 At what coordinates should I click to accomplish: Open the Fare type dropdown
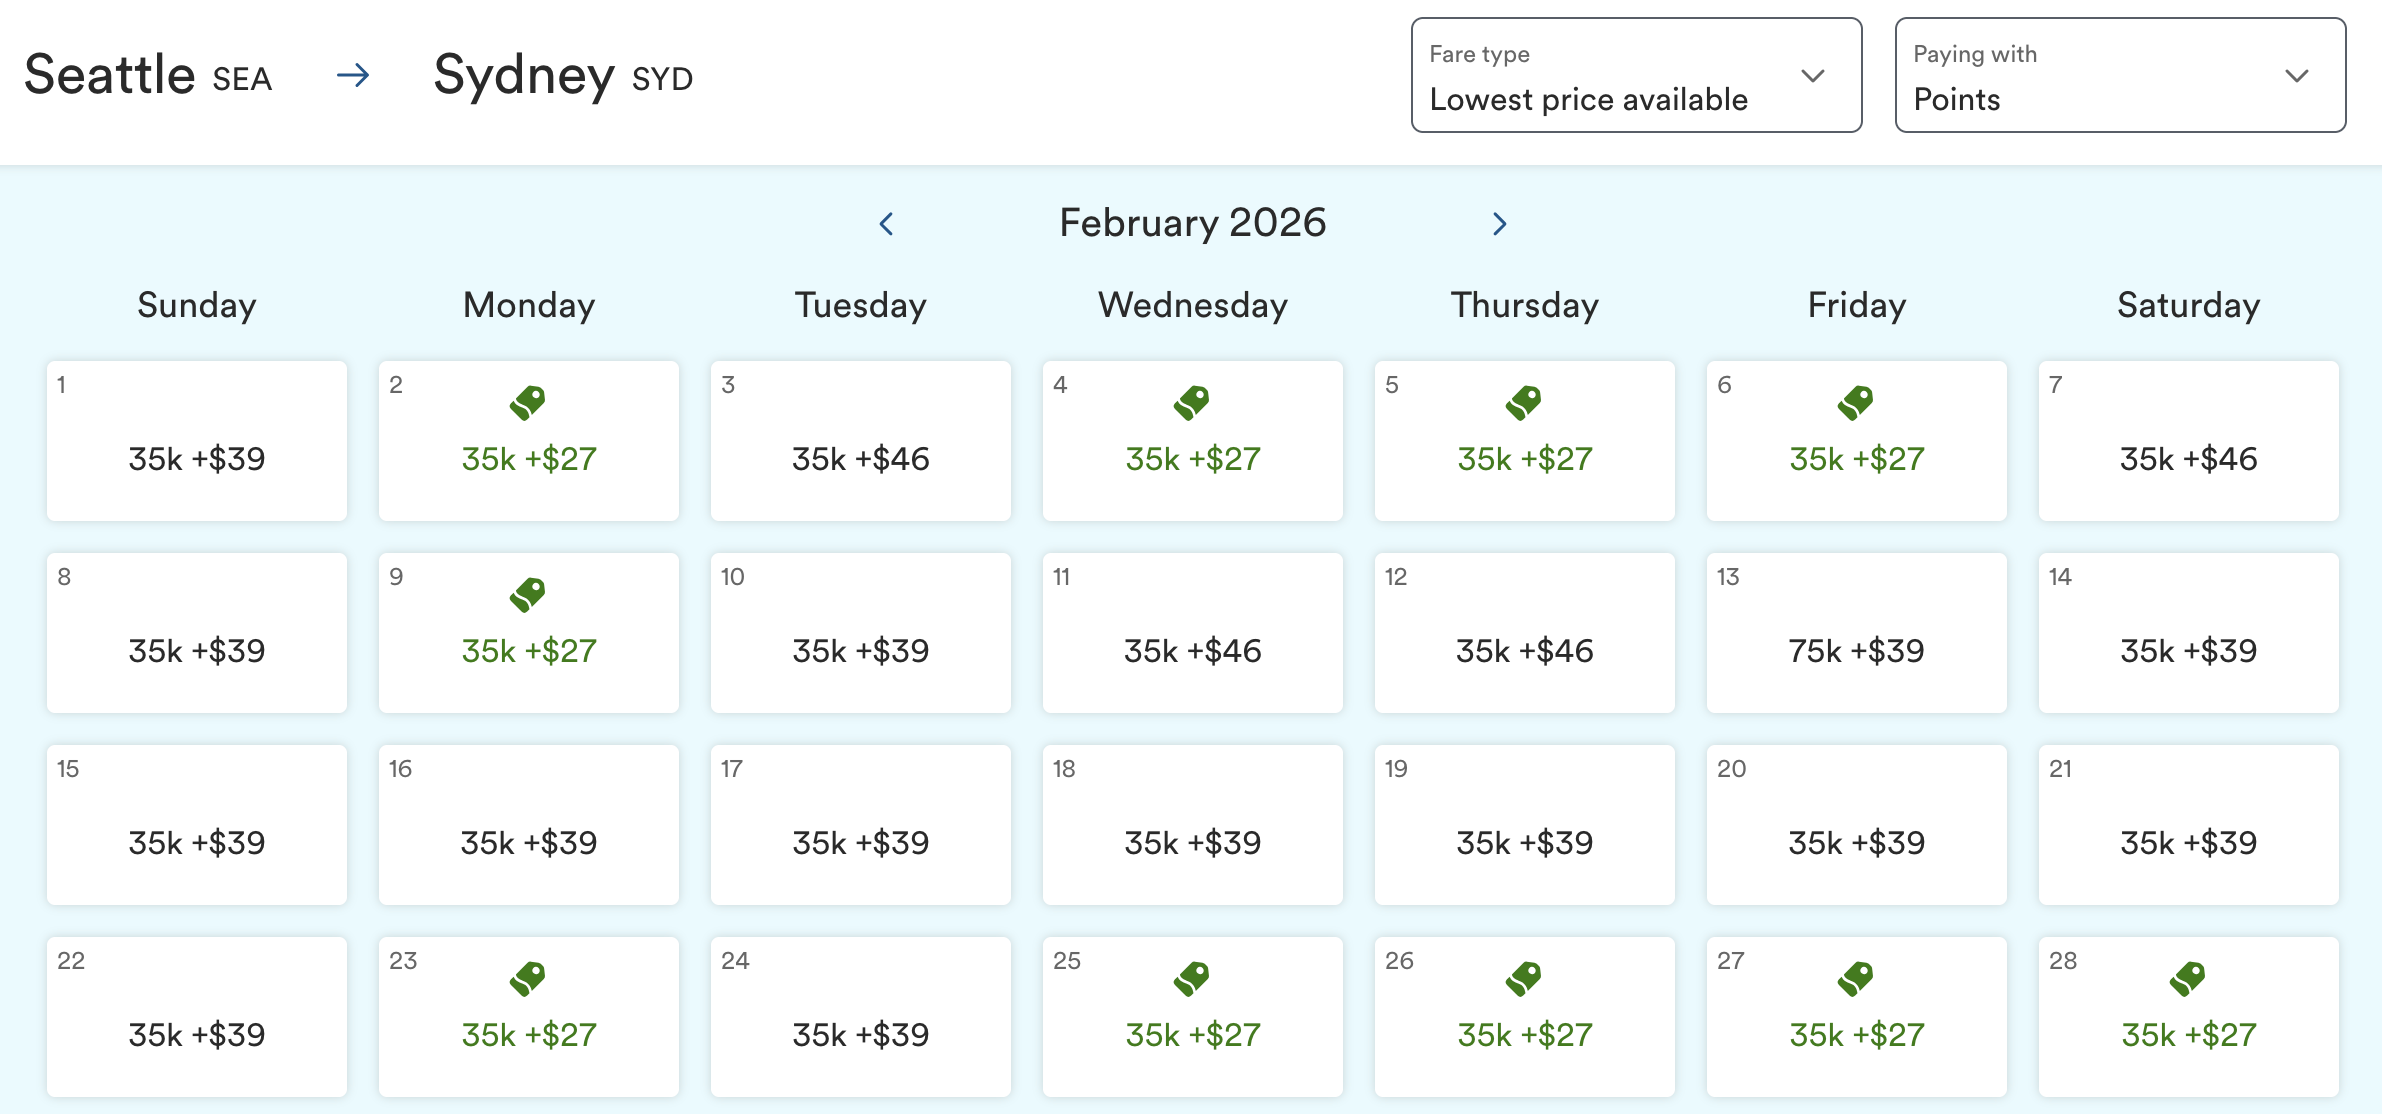(x=1636, y=75)
